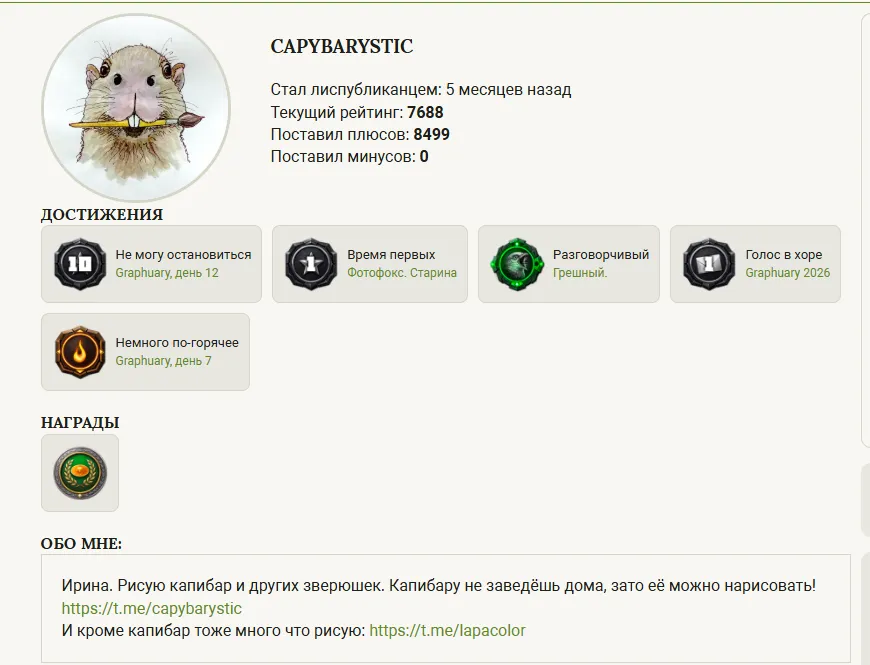The image size is (870, 665).
Task: Open the t.me/capybarystic Telegram link
Action: pyautogui.click(x=152, y=608)
